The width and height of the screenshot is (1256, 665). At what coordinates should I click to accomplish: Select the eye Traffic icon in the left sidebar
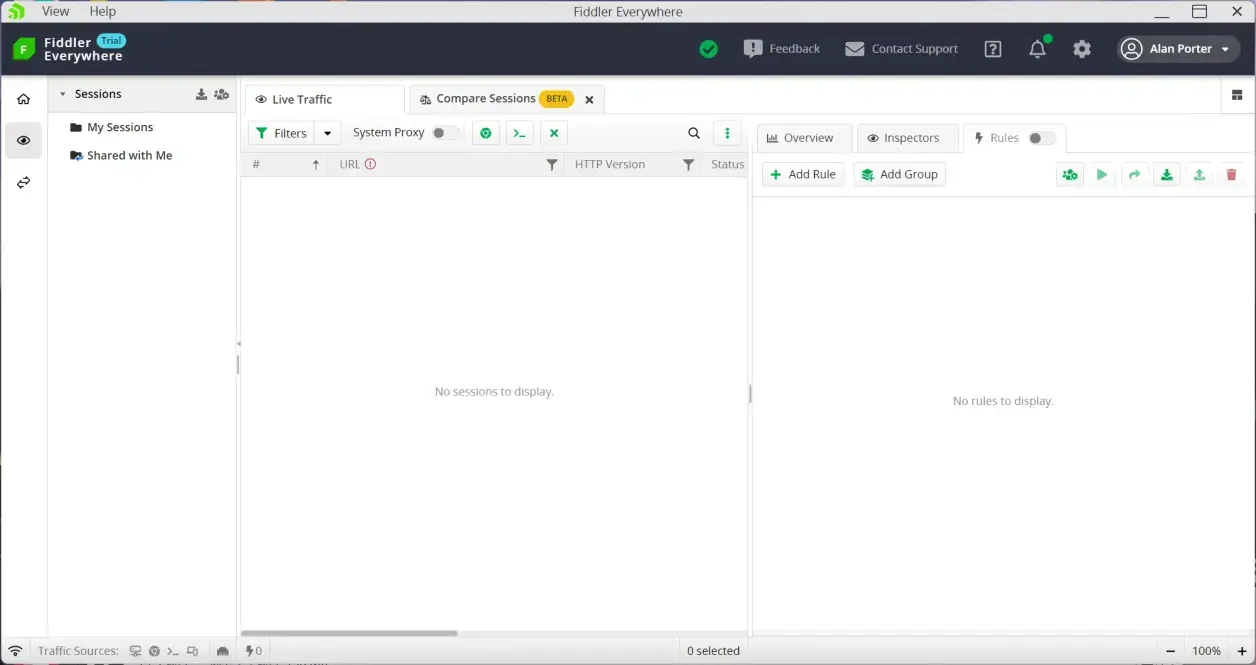23,140
